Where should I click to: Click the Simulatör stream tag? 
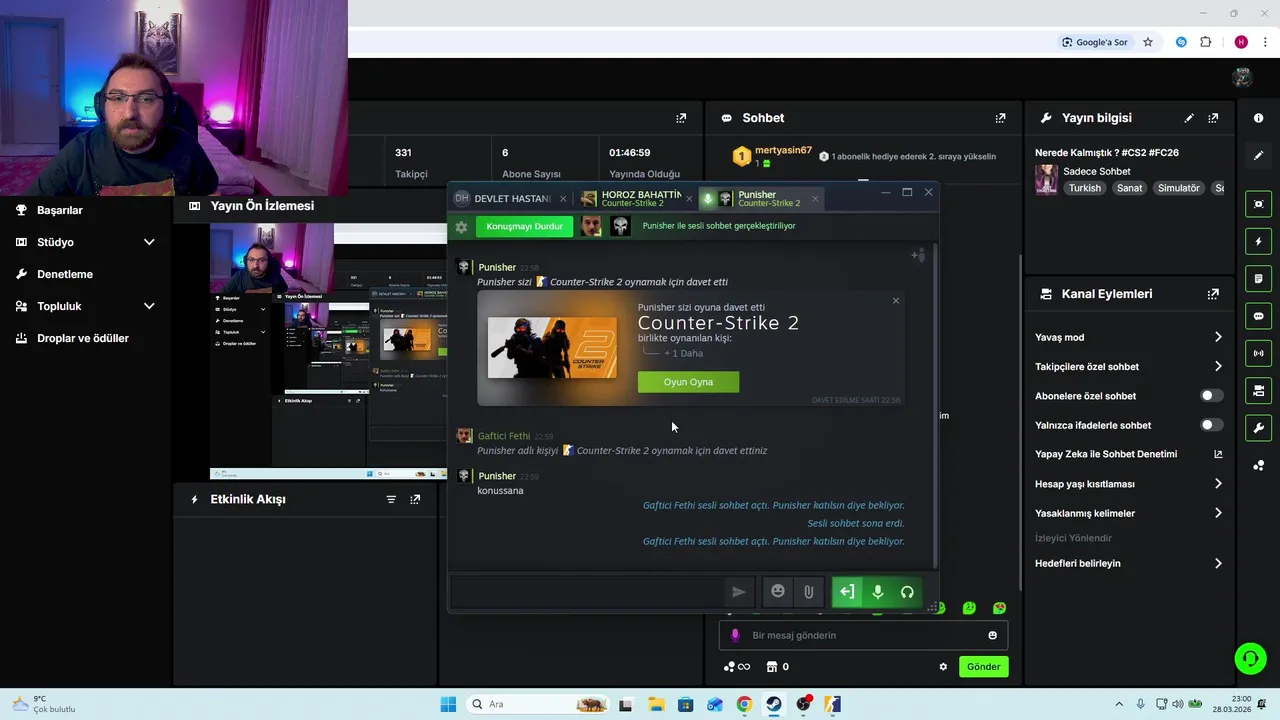(x=1178, y=188)
